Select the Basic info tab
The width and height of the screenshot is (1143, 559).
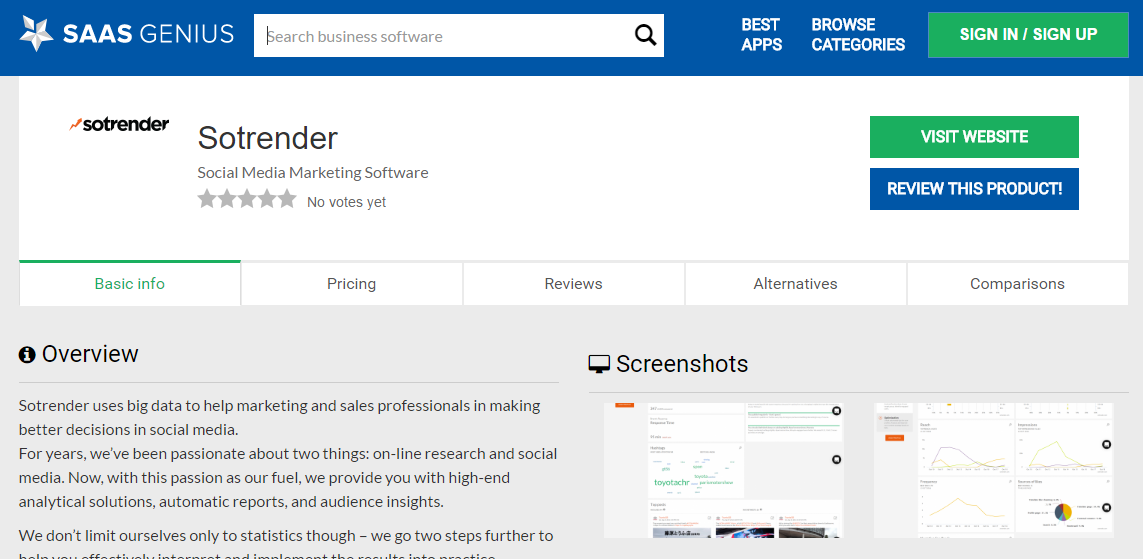[x=130, y=284]
